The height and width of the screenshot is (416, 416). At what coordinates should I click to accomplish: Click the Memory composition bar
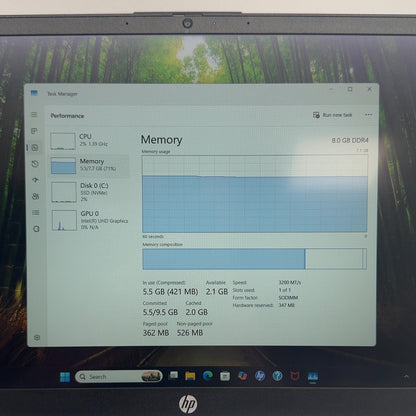tap(255, 259)
